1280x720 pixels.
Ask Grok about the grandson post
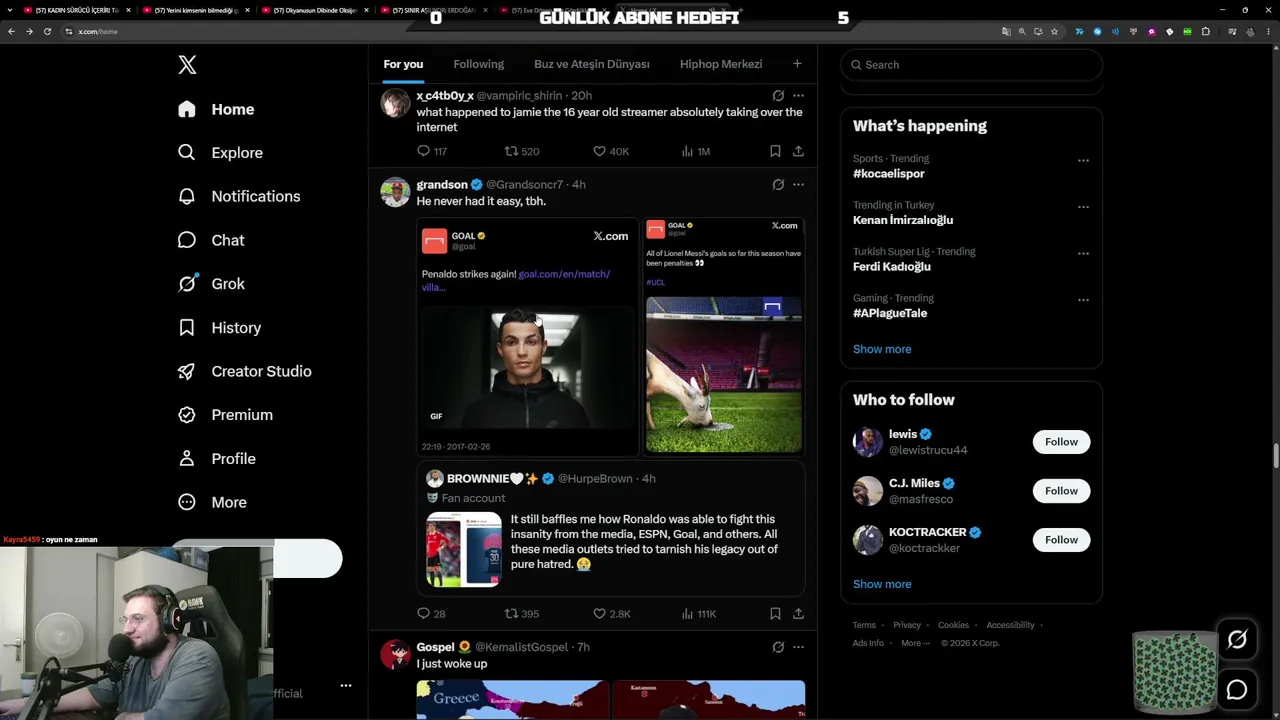pyautogui.click(x=778, y=184)
